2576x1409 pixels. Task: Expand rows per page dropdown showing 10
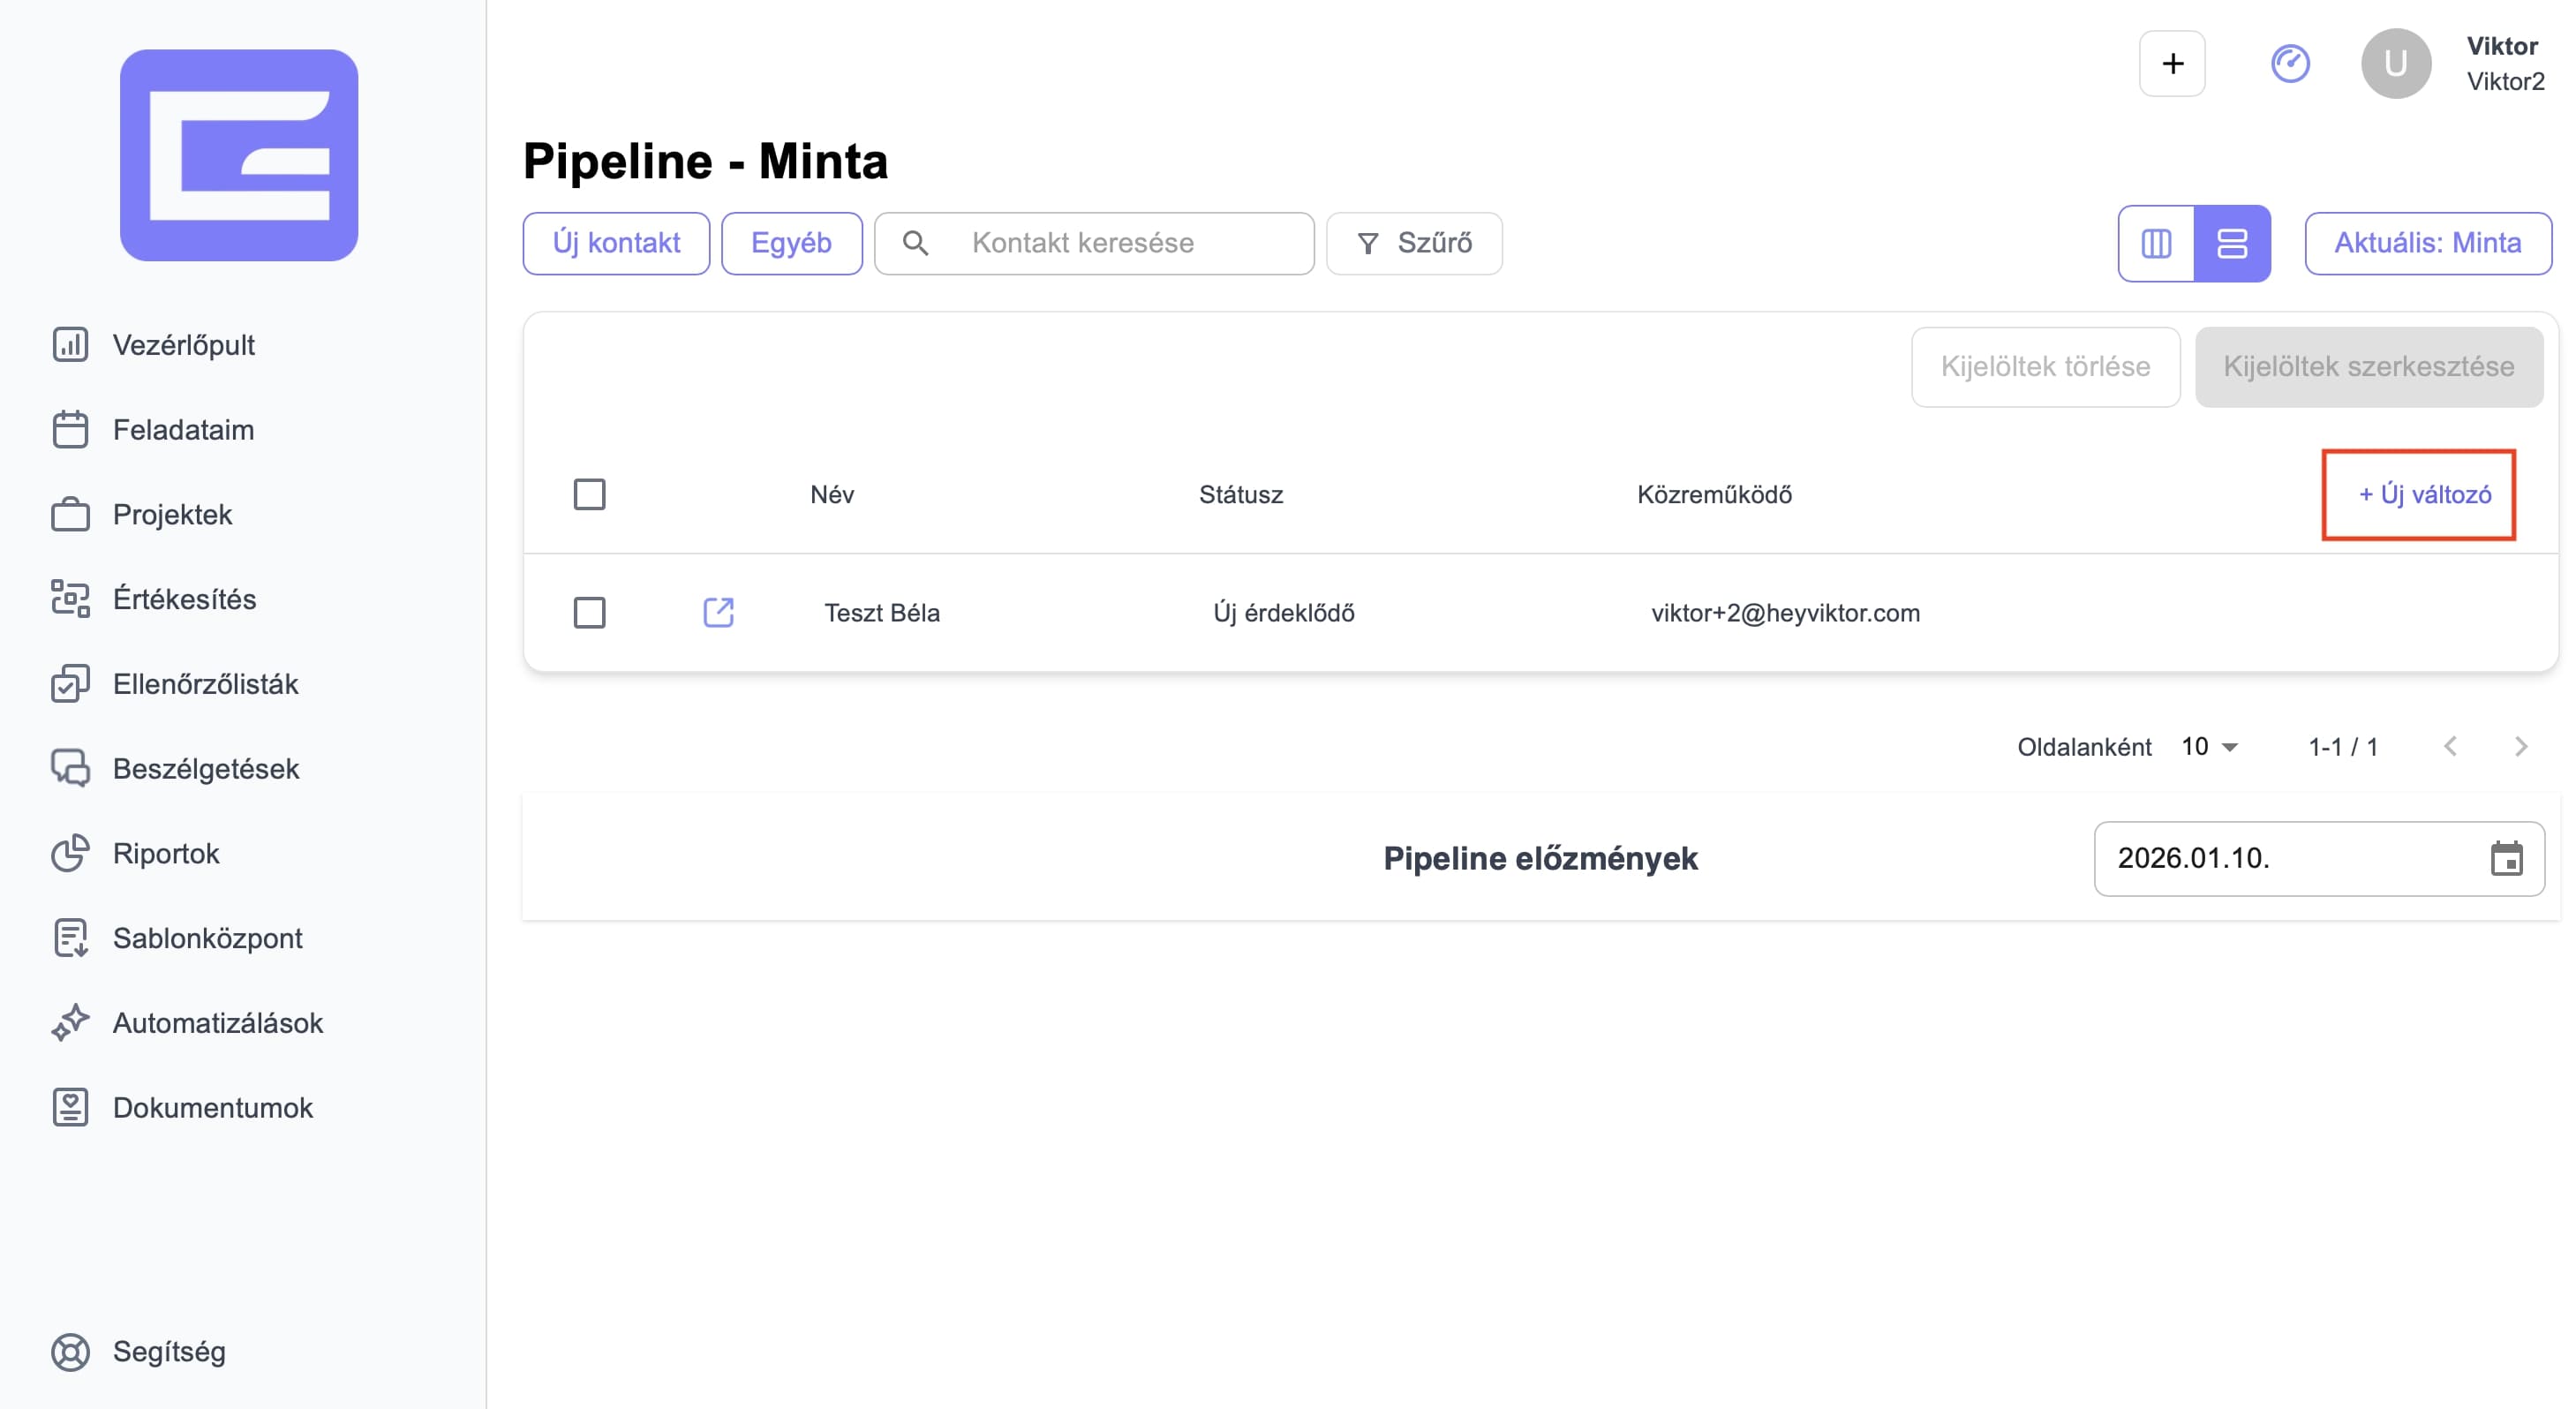tap(2210, 747)
